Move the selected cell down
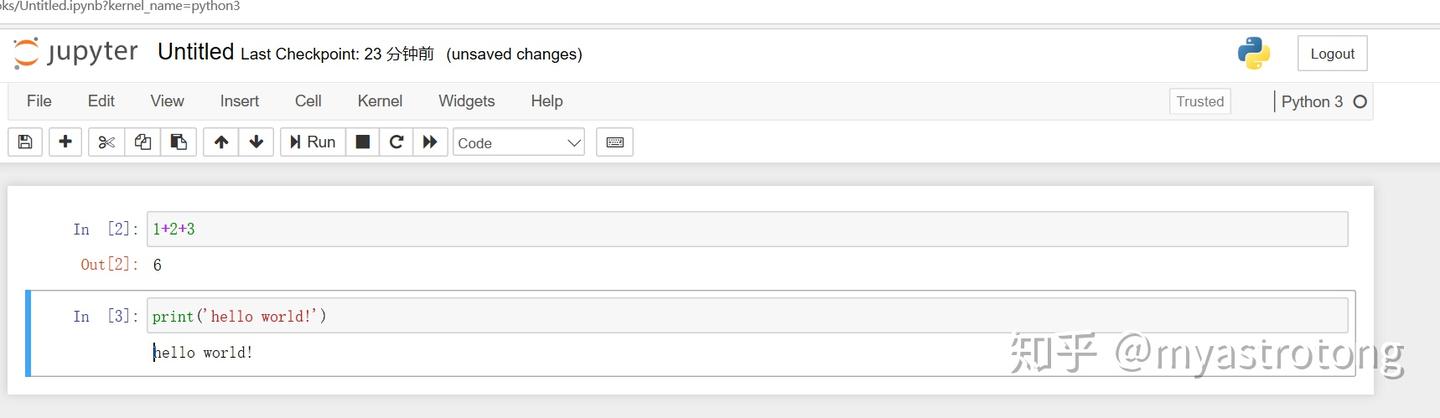 point(256,142)
